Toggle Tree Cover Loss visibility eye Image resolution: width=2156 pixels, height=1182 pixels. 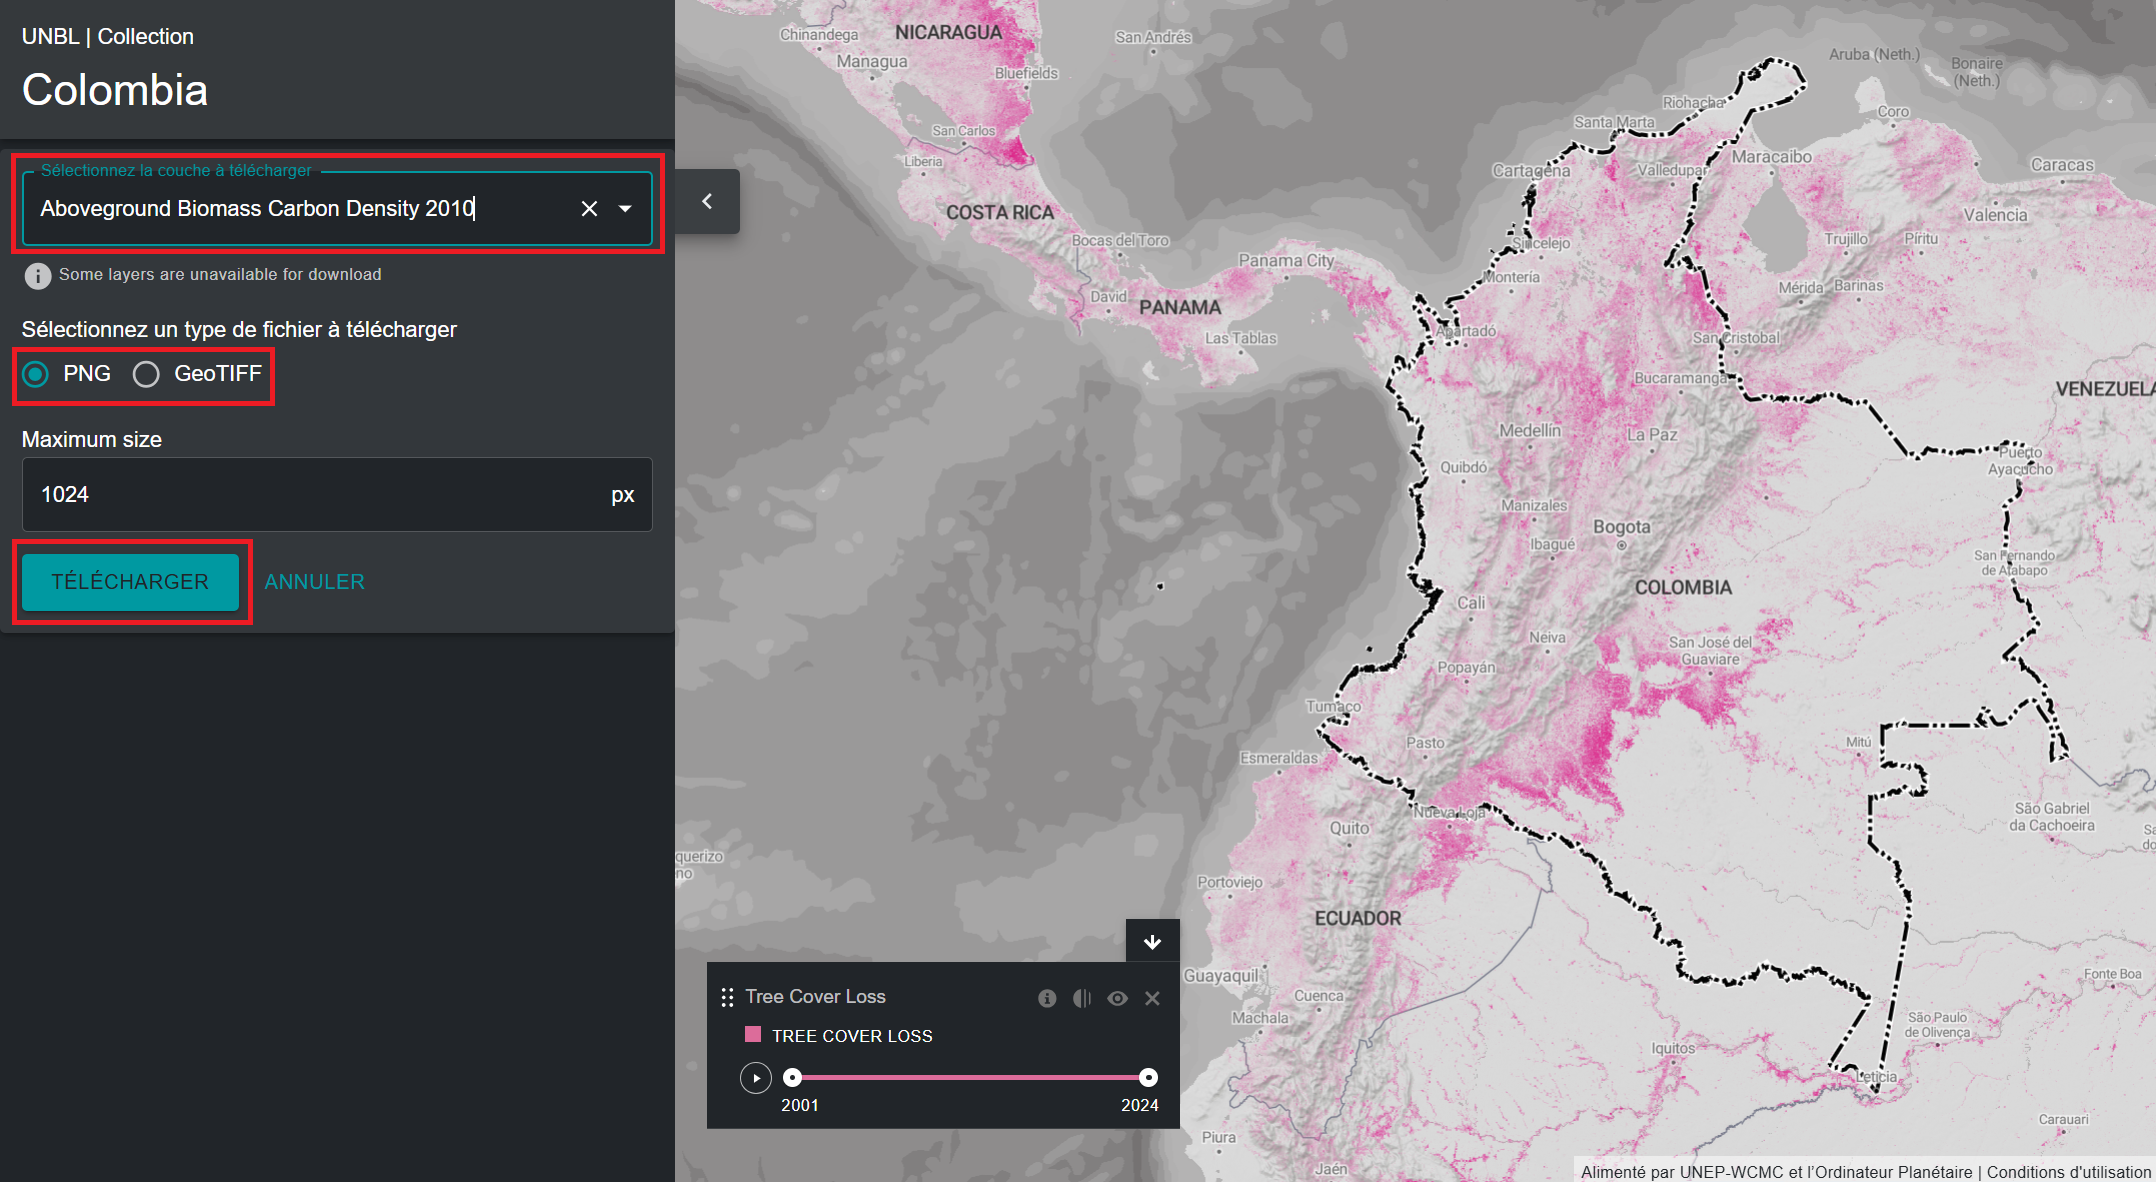pos(1117,998)
